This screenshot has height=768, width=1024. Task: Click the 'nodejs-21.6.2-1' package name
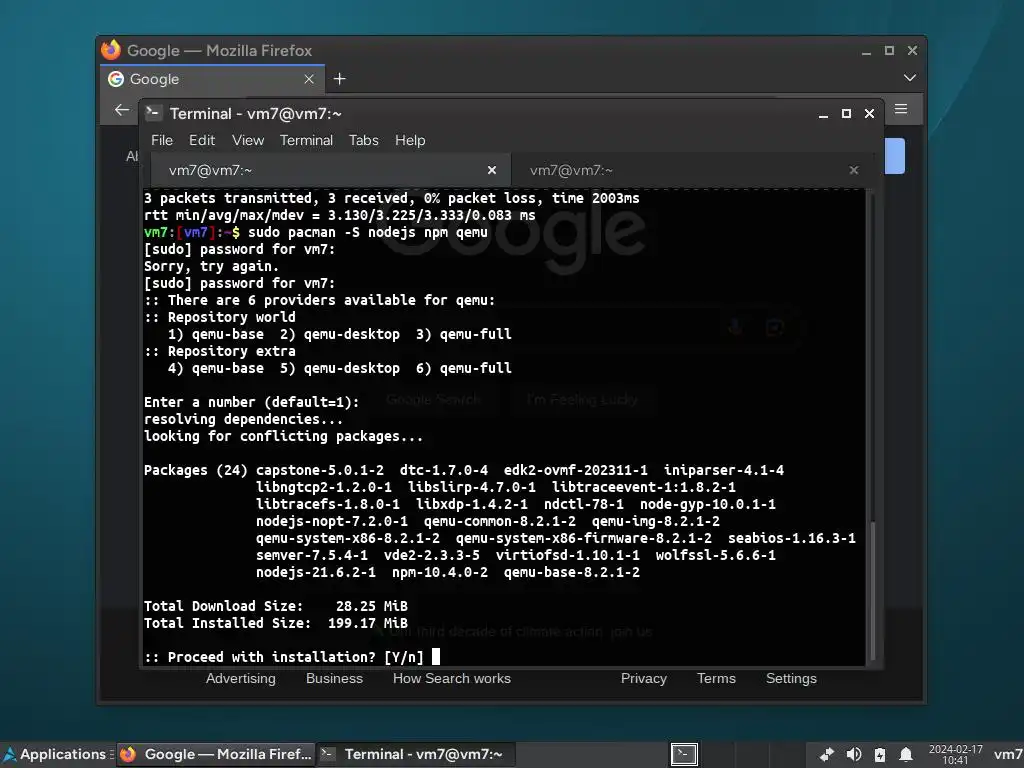[316, 572]
